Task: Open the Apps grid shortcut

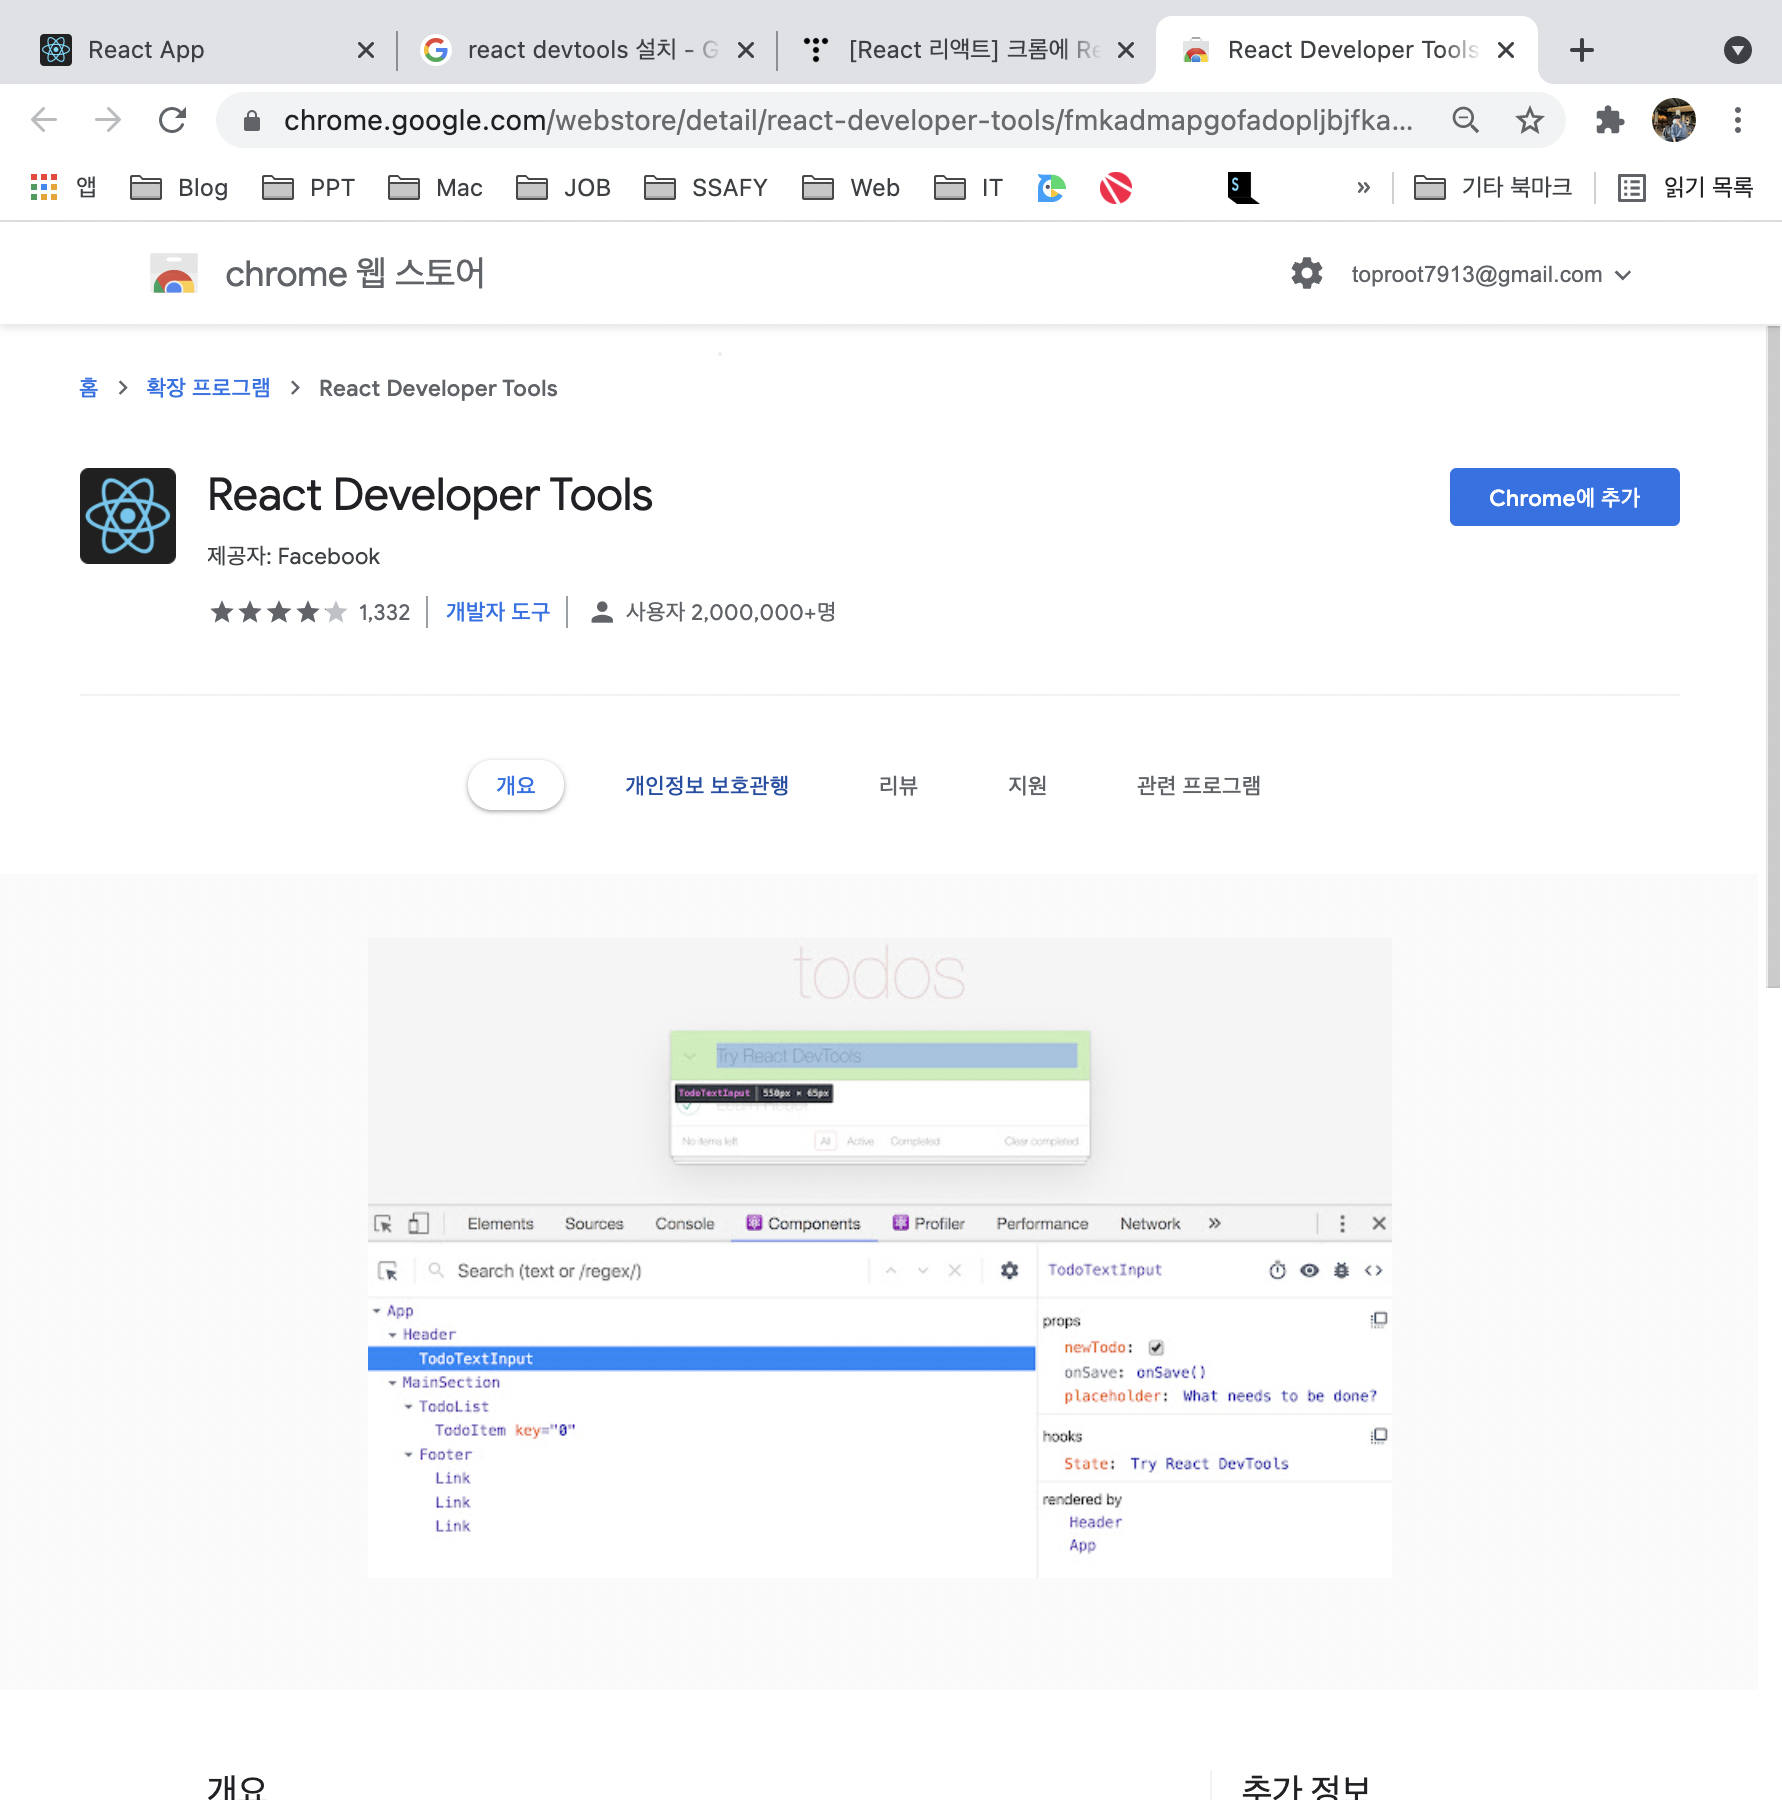Action: (44, 187)
